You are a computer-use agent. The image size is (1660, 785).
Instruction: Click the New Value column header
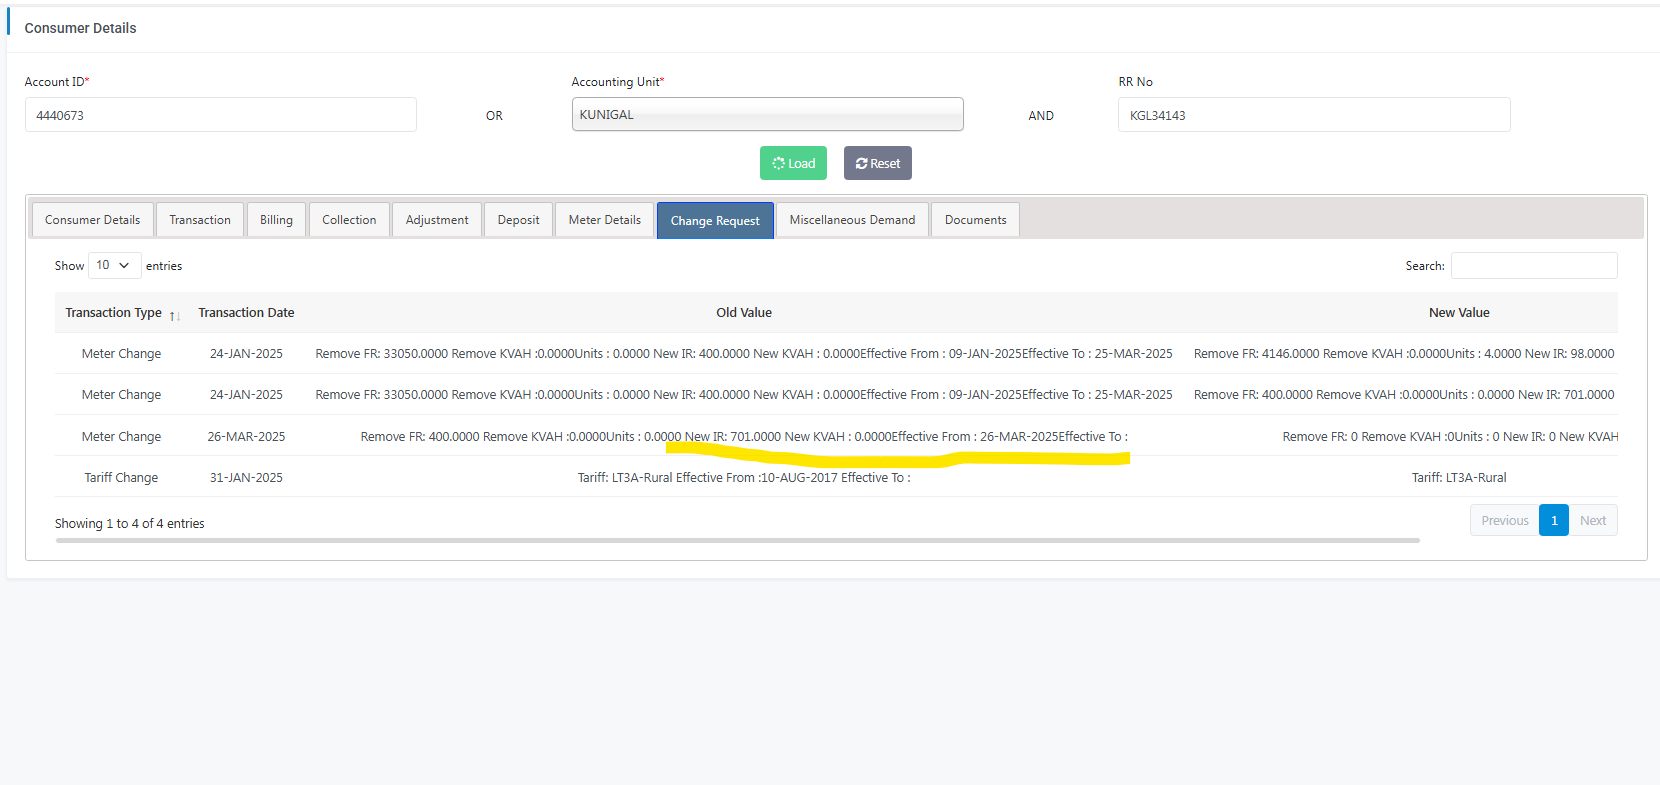[1459, 313]
